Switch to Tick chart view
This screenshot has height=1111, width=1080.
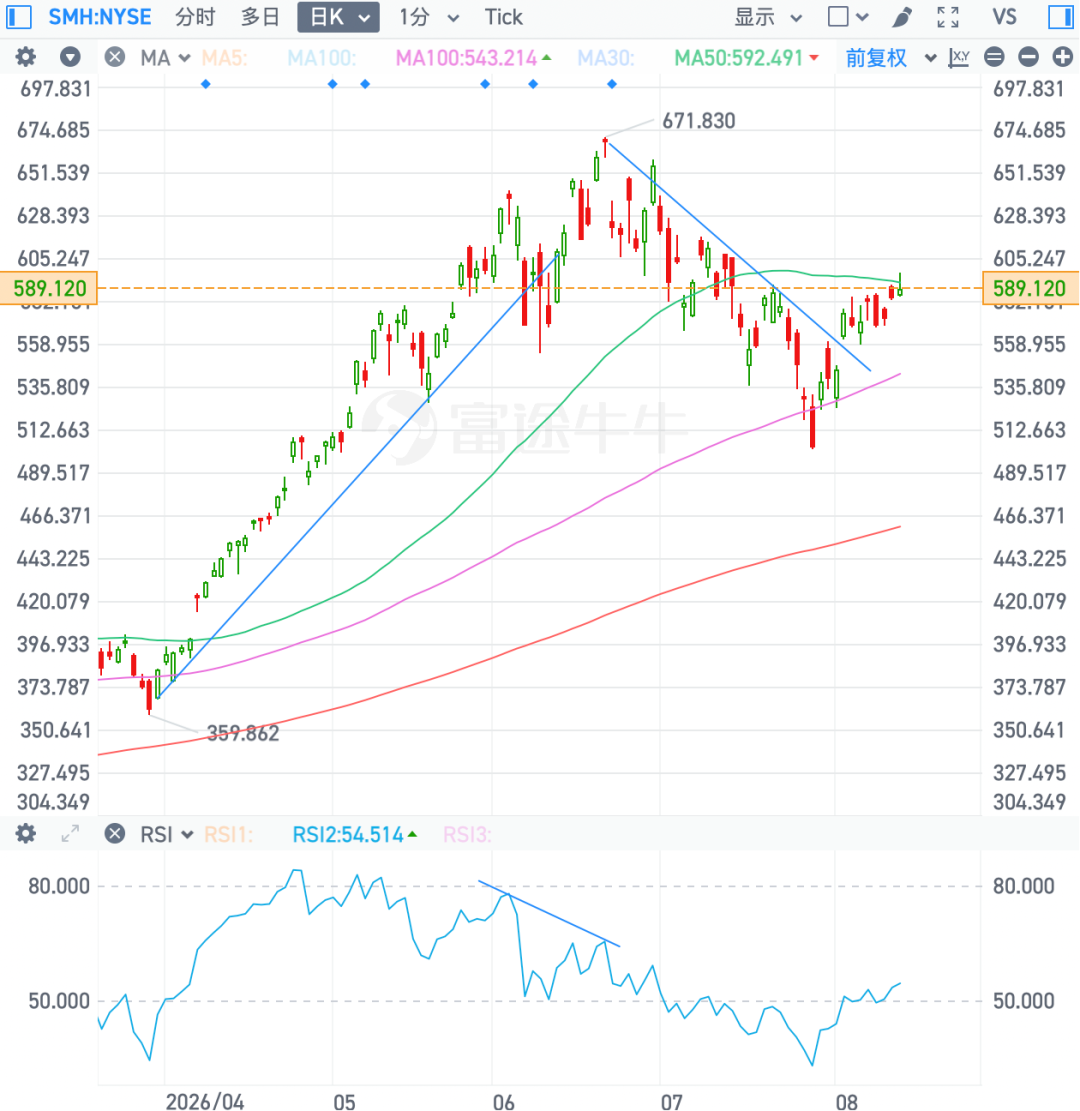coord(503,16)
